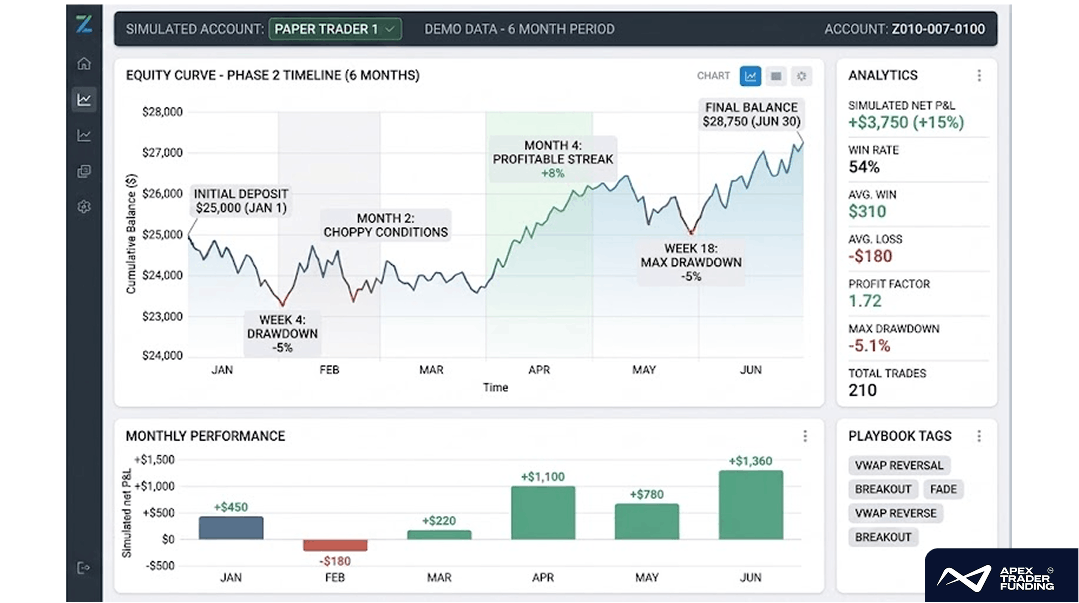Click the Month 4 Profitable Streak annotation
Image resolution: width=1079 pixels, height=603 pixels.
pyautogui.click(x=553, y=159)
